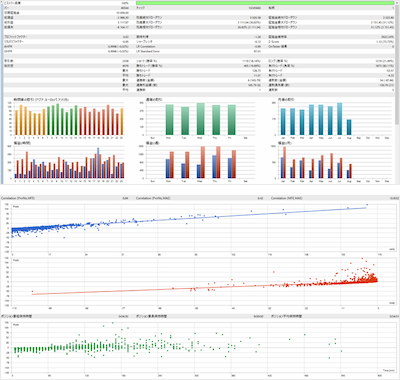
Task: Select the AHPR label
Action: tap(8, 47)
